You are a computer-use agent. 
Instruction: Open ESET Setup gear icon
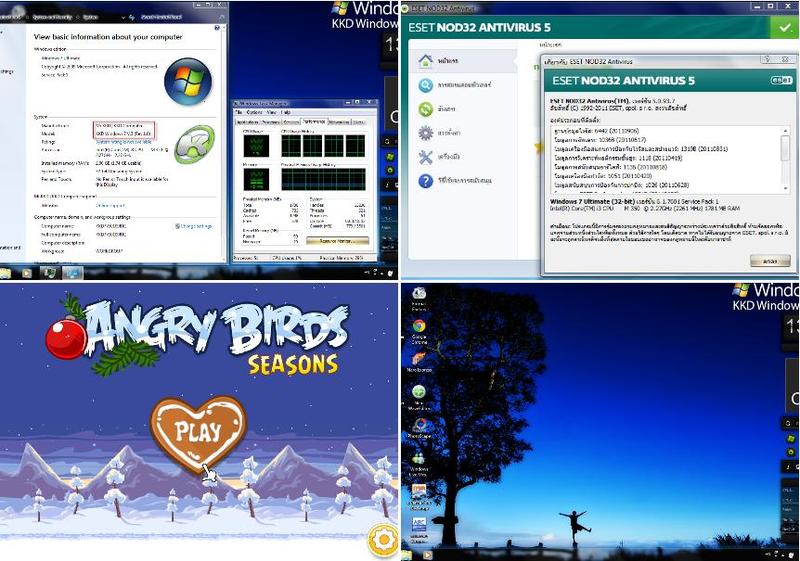[426, 133]
